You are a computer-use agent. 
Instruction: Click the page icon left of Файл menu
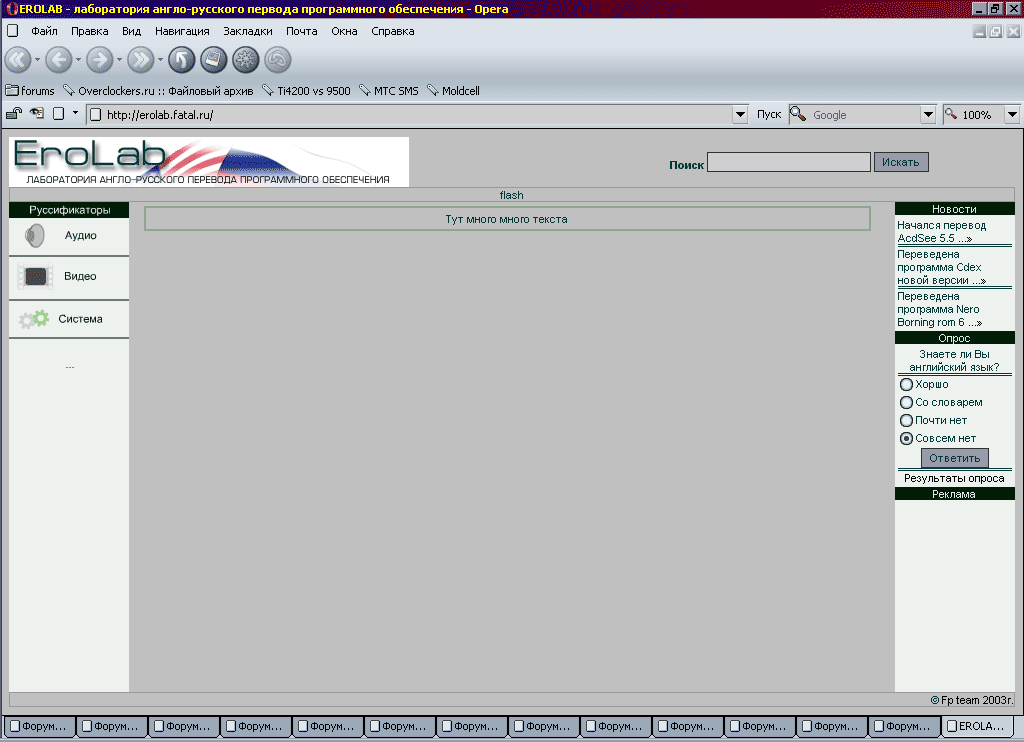click(x=12, y=31)
